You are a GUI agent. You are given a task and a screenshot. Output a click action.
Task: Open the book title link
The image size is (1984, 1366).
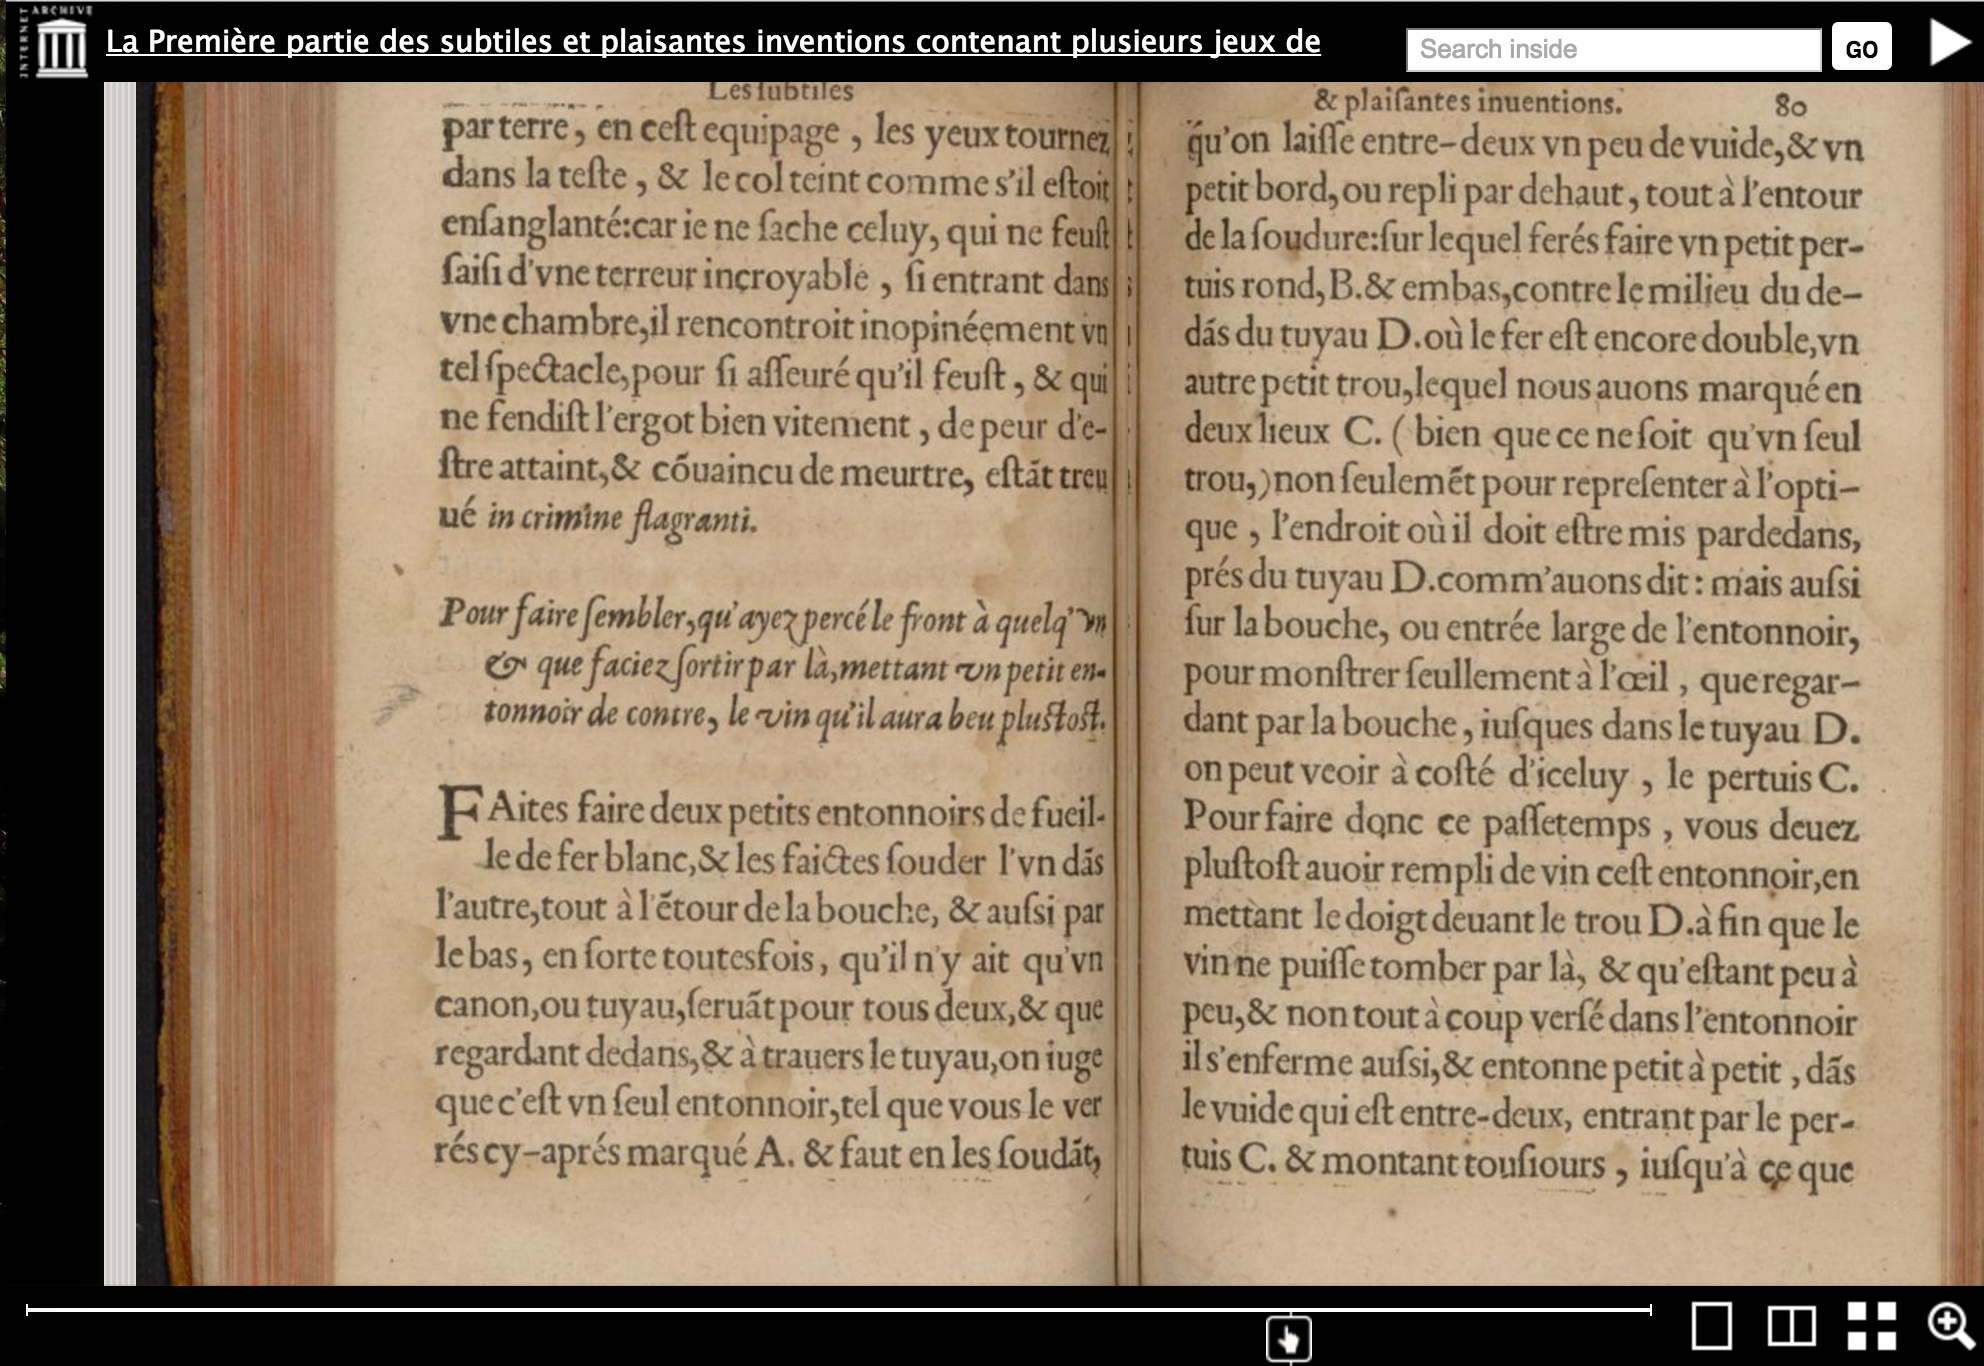[x=713, y=42]
